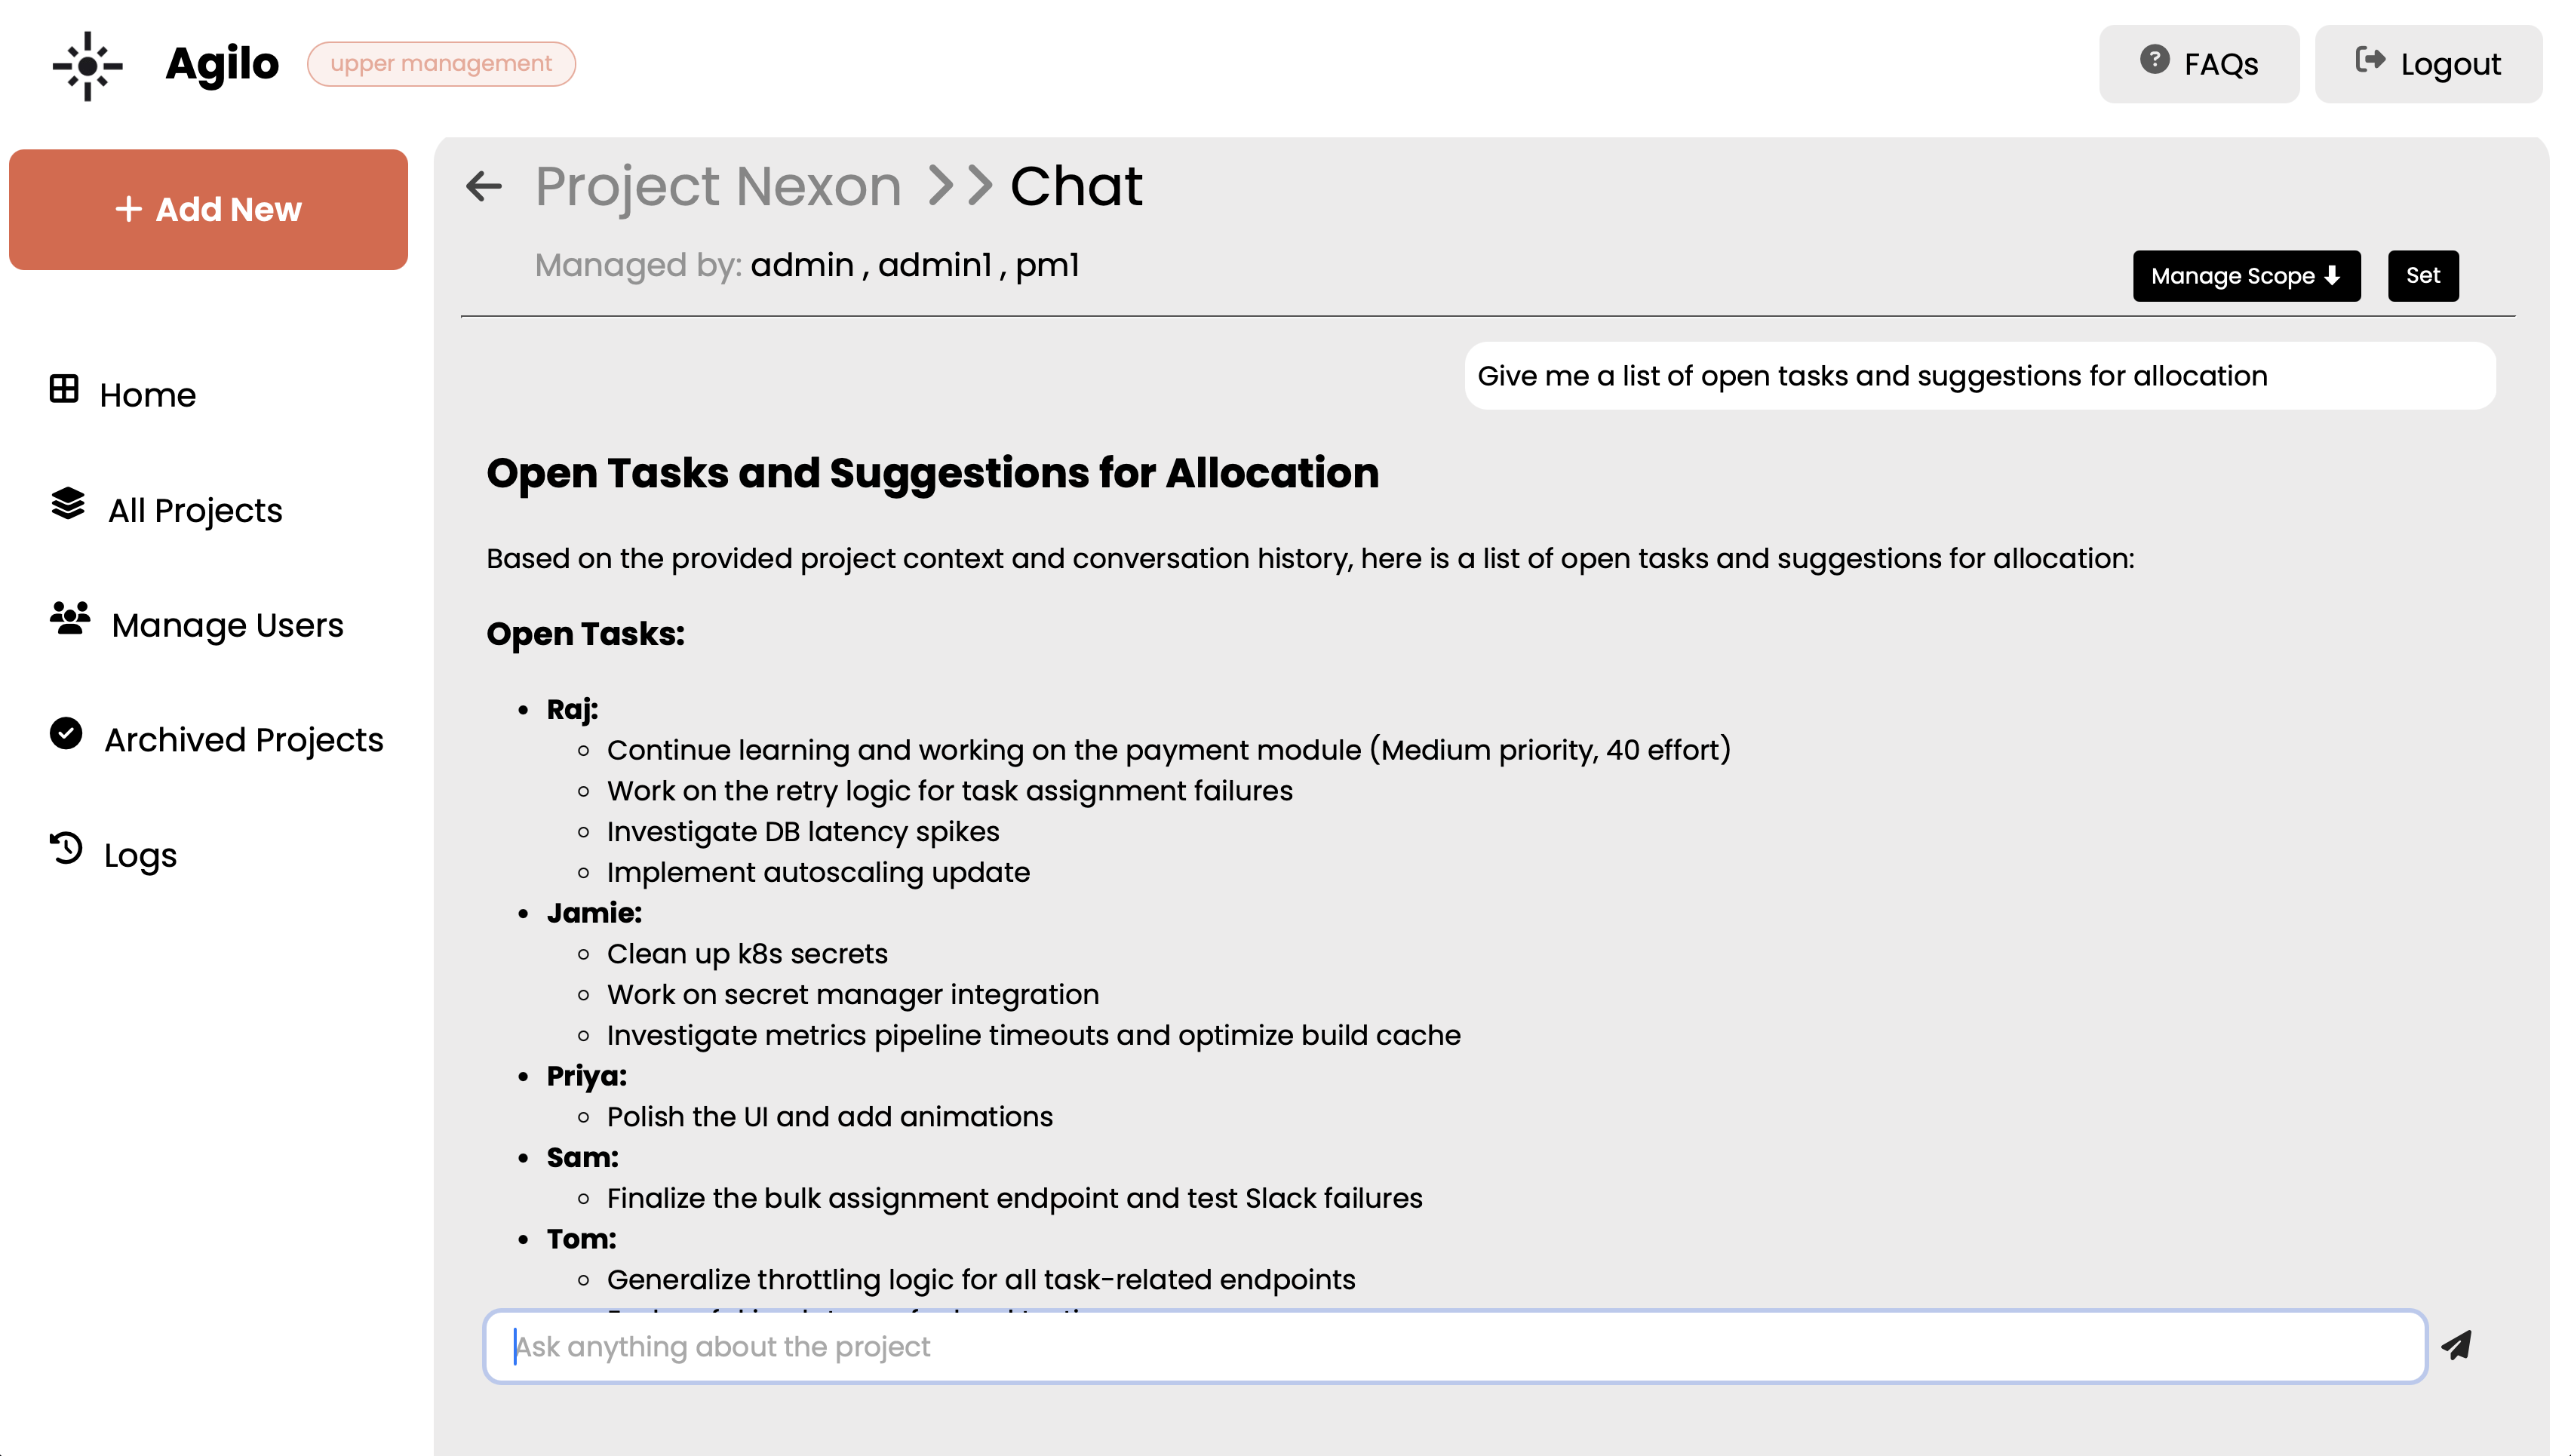Click the All Projects layers icon

(68, 504)
